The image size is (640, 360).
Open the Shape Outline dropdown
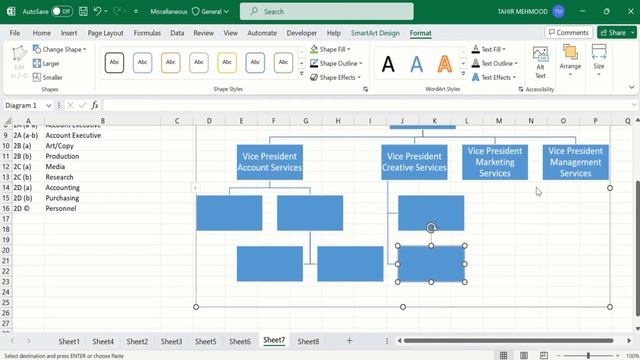click(x=336, y=63)
